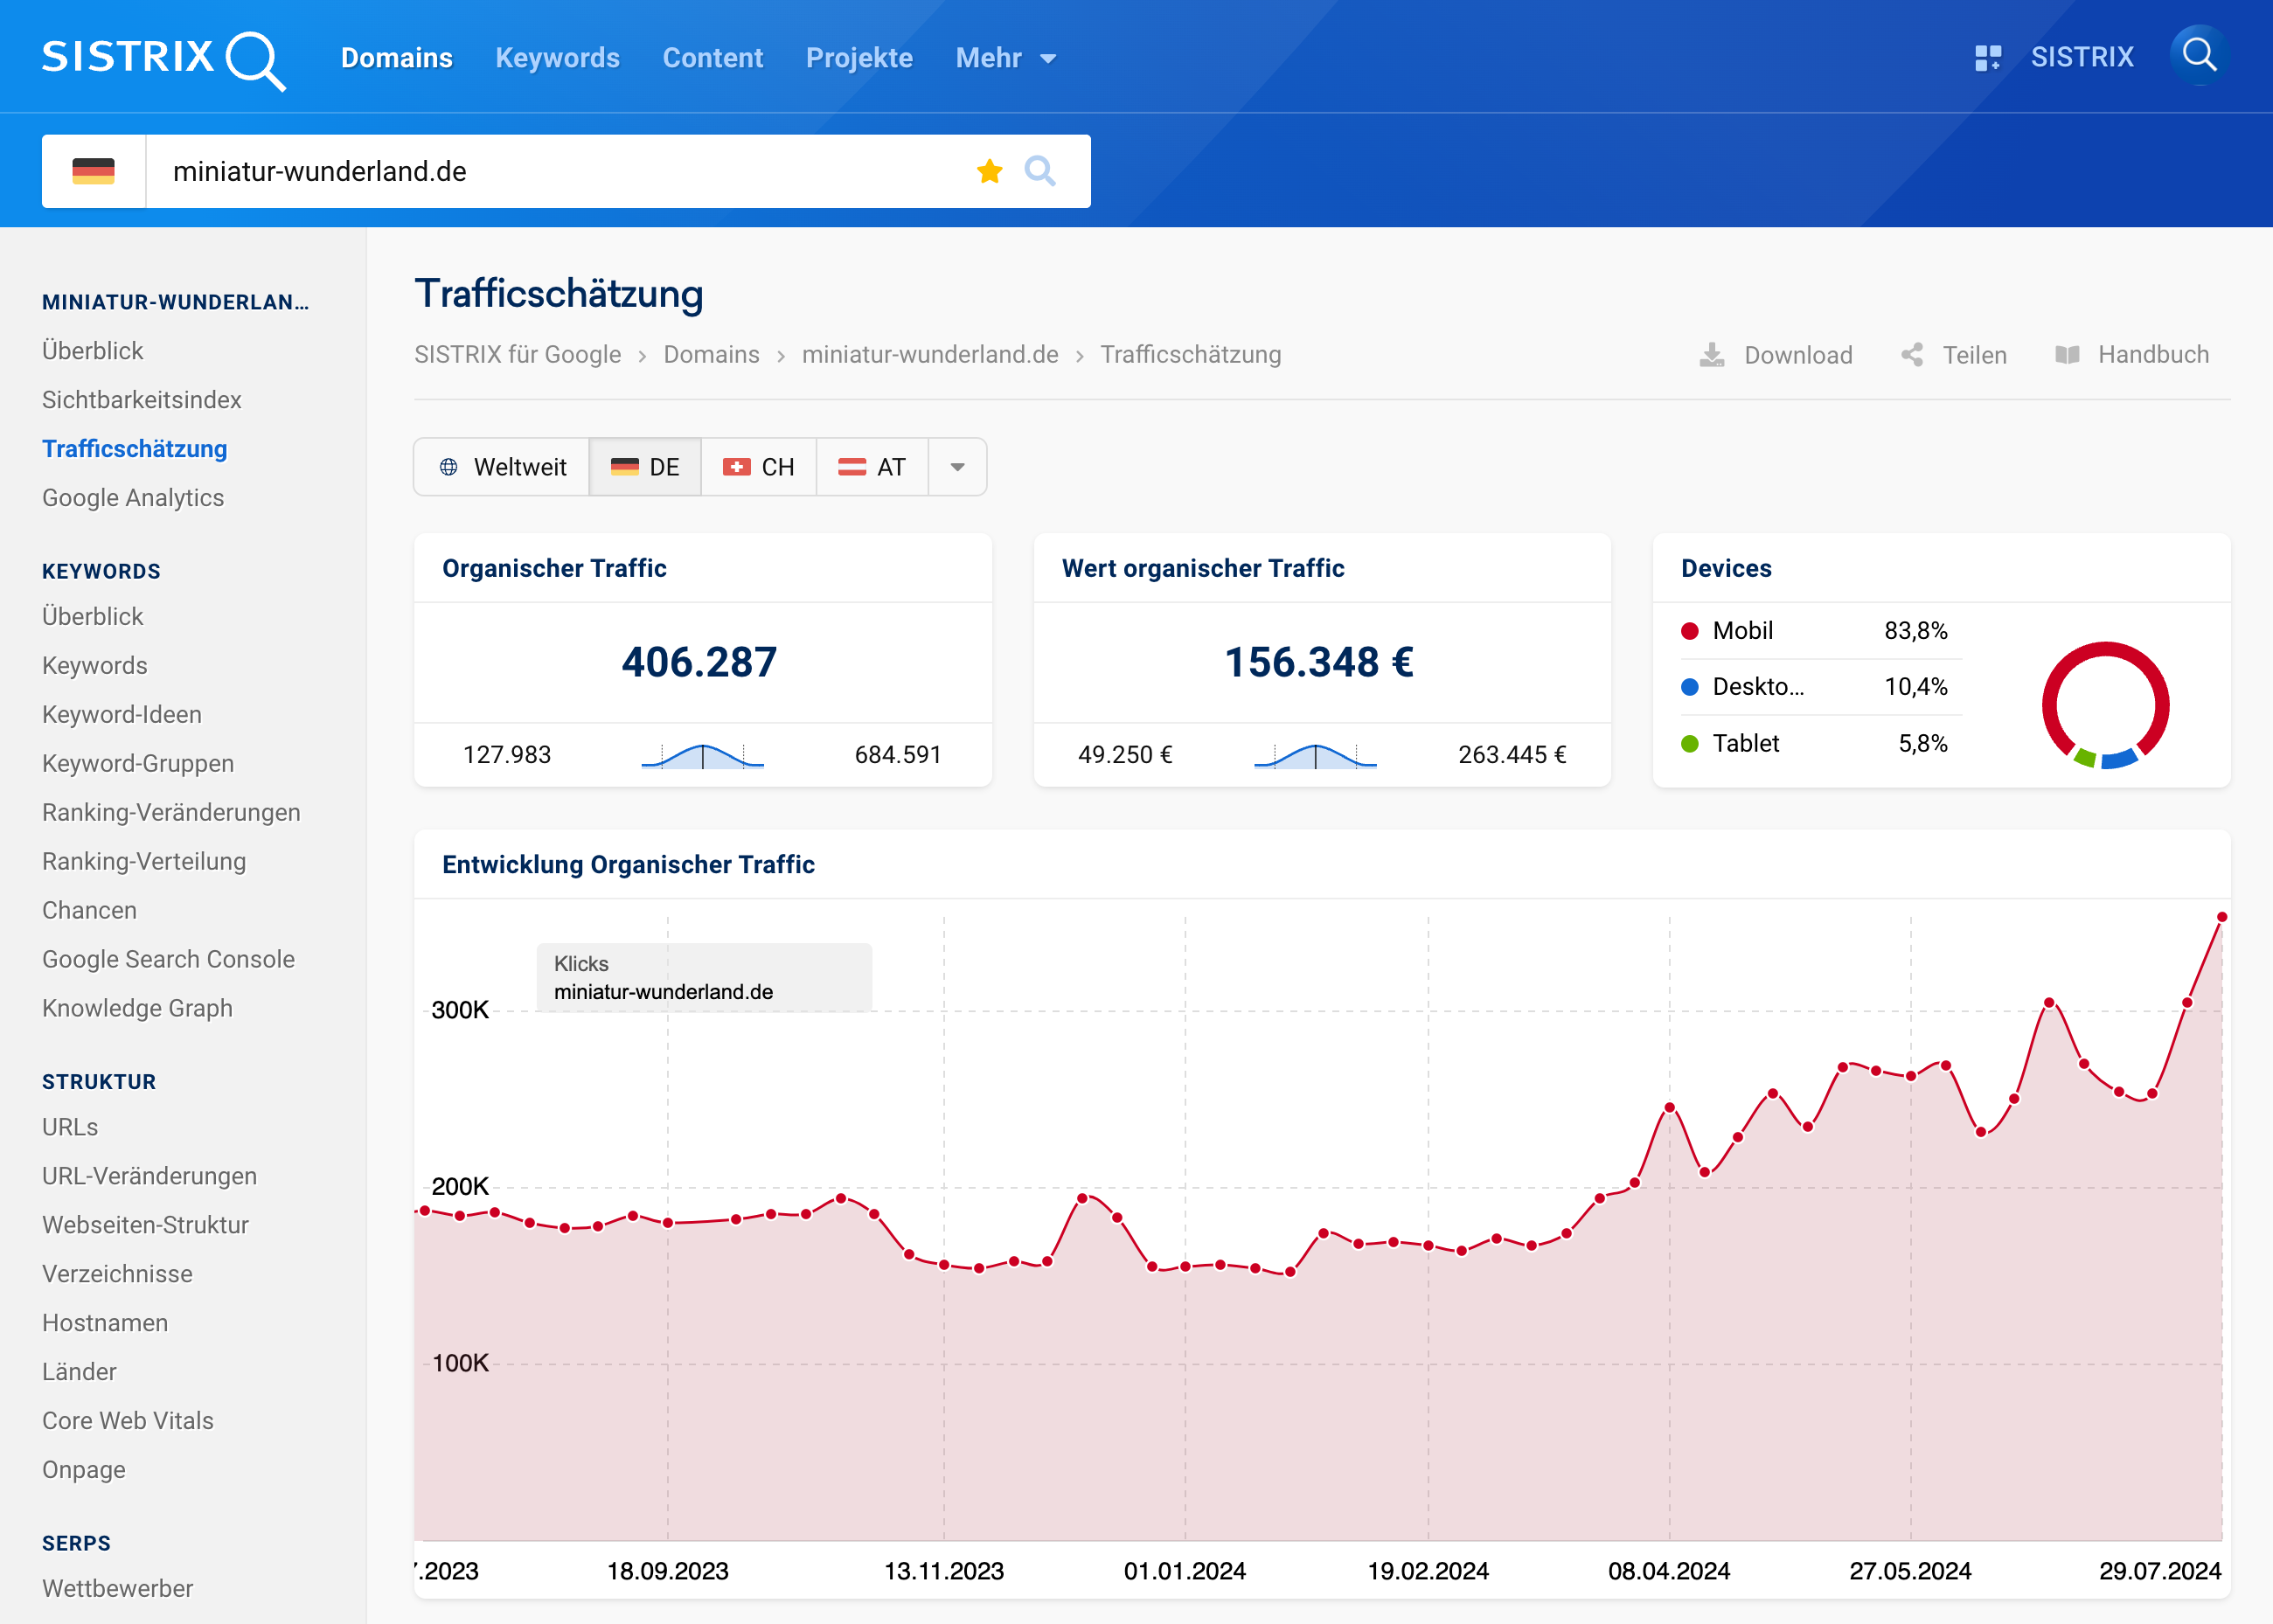Click the SISTRIX account label
The height and width of the screenshot is (1624, 2273).
point(2082,57)
